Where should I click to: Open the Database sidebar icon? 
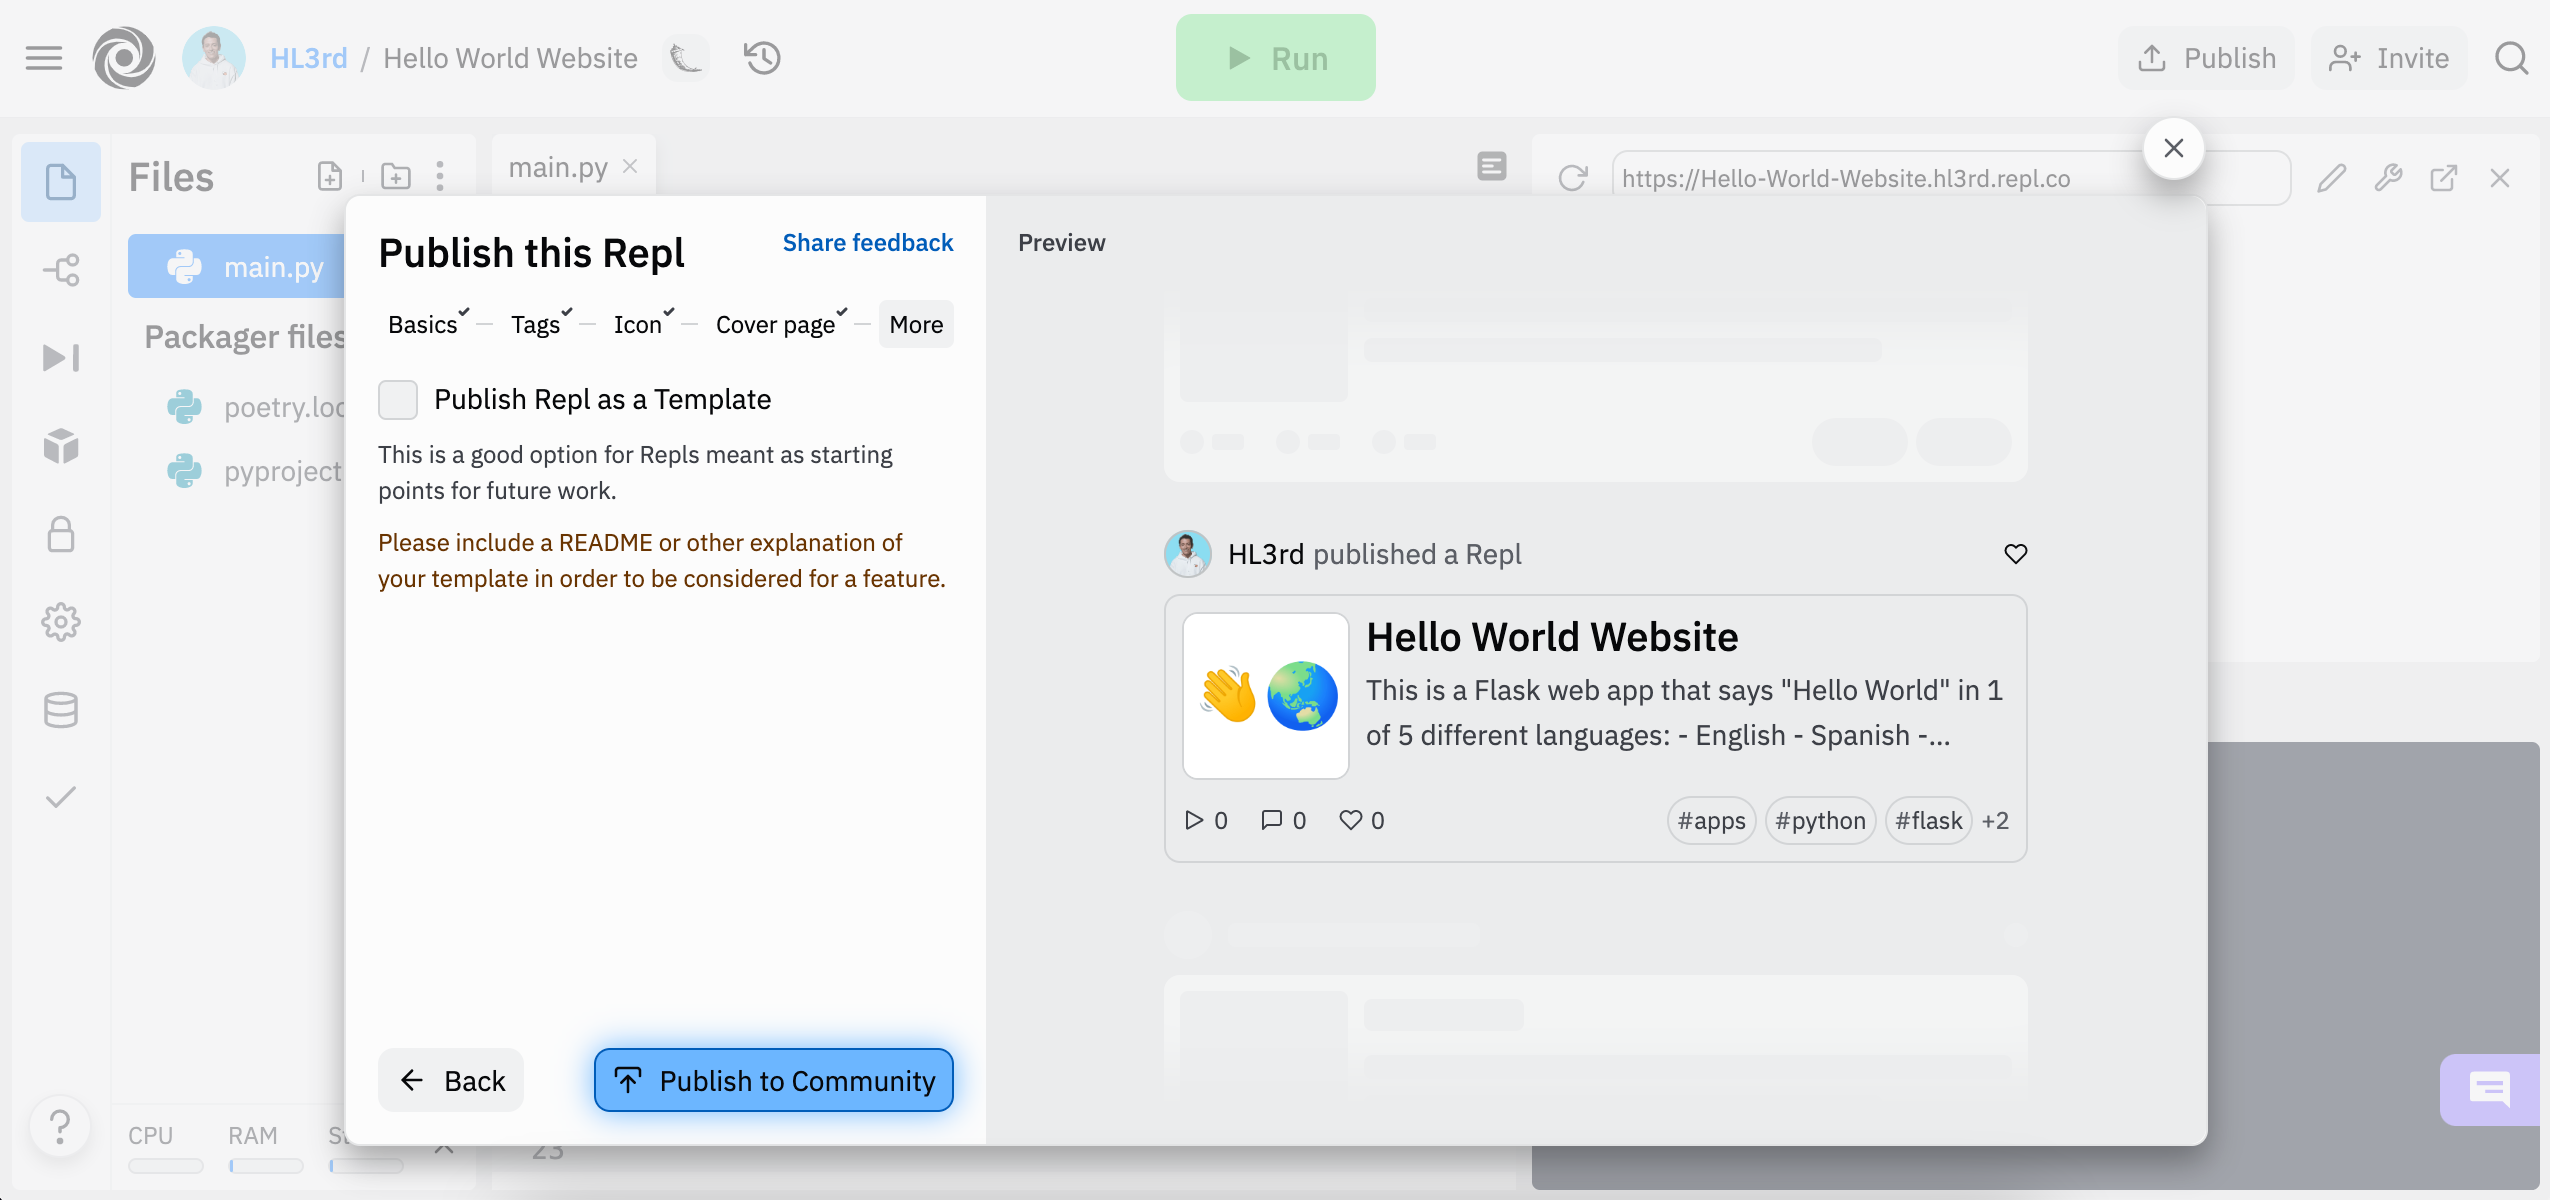61,710
